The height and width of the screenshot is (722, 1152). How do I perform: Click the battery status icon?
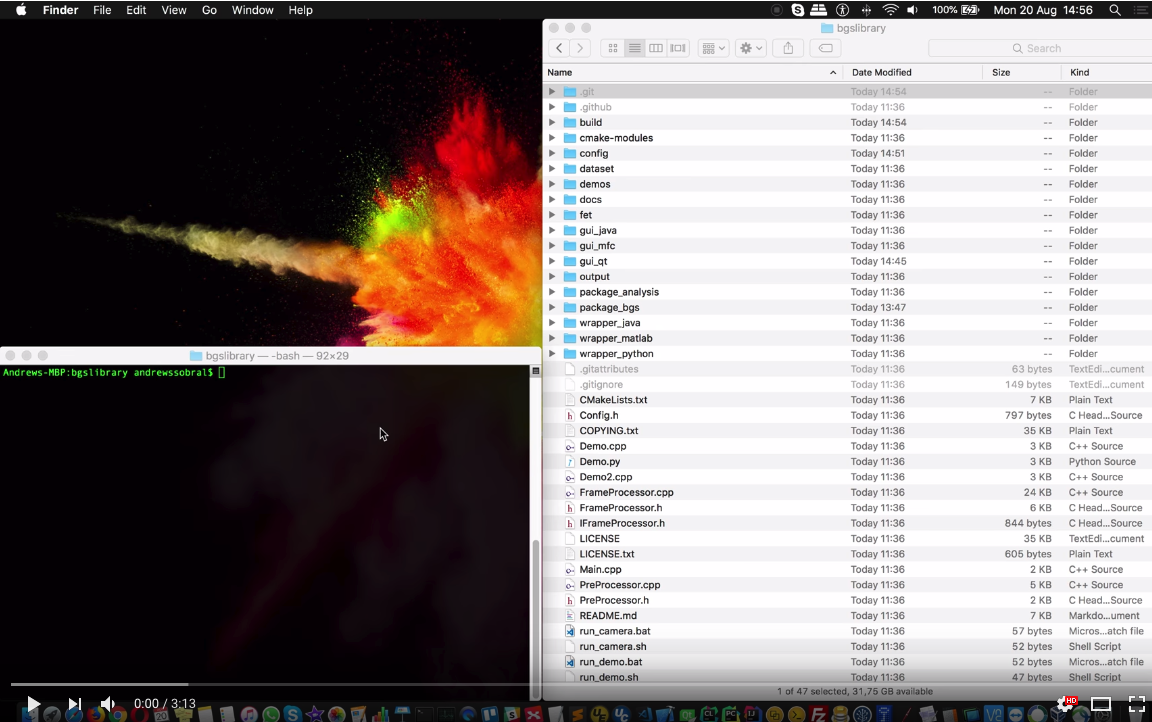tap(971, 10)
